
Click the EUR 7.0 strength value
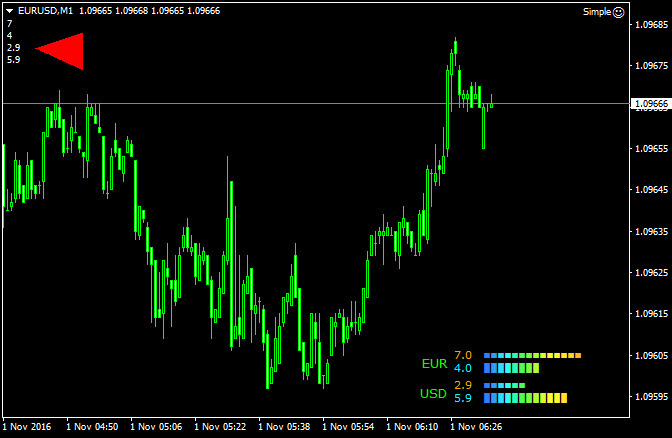[x=463, y=355]
